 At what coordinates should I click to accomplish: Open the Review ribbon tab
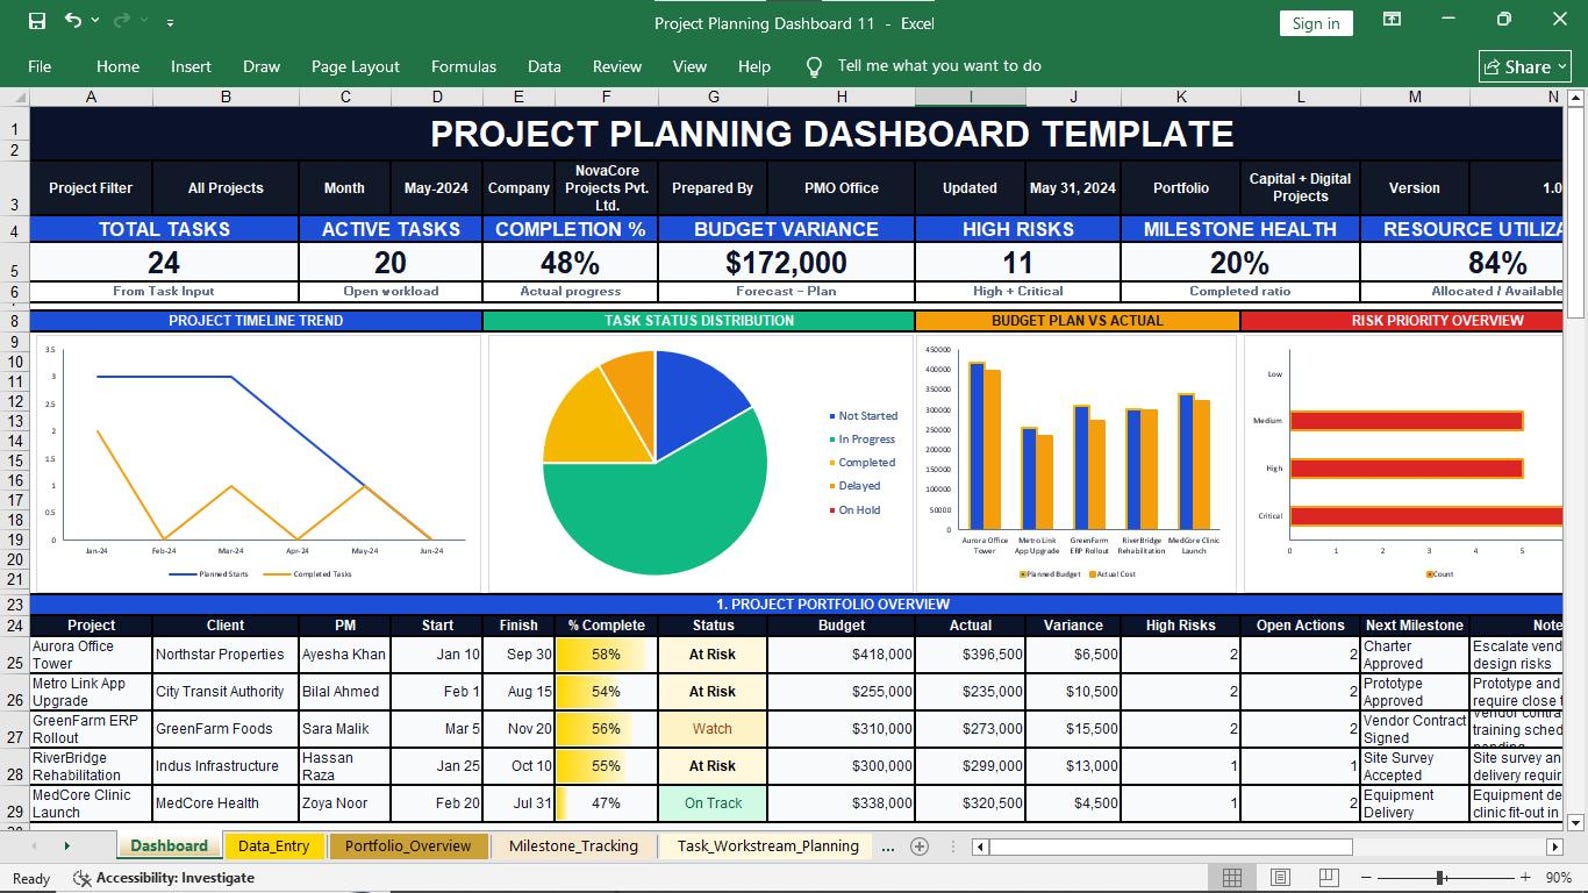pos(617,66)
